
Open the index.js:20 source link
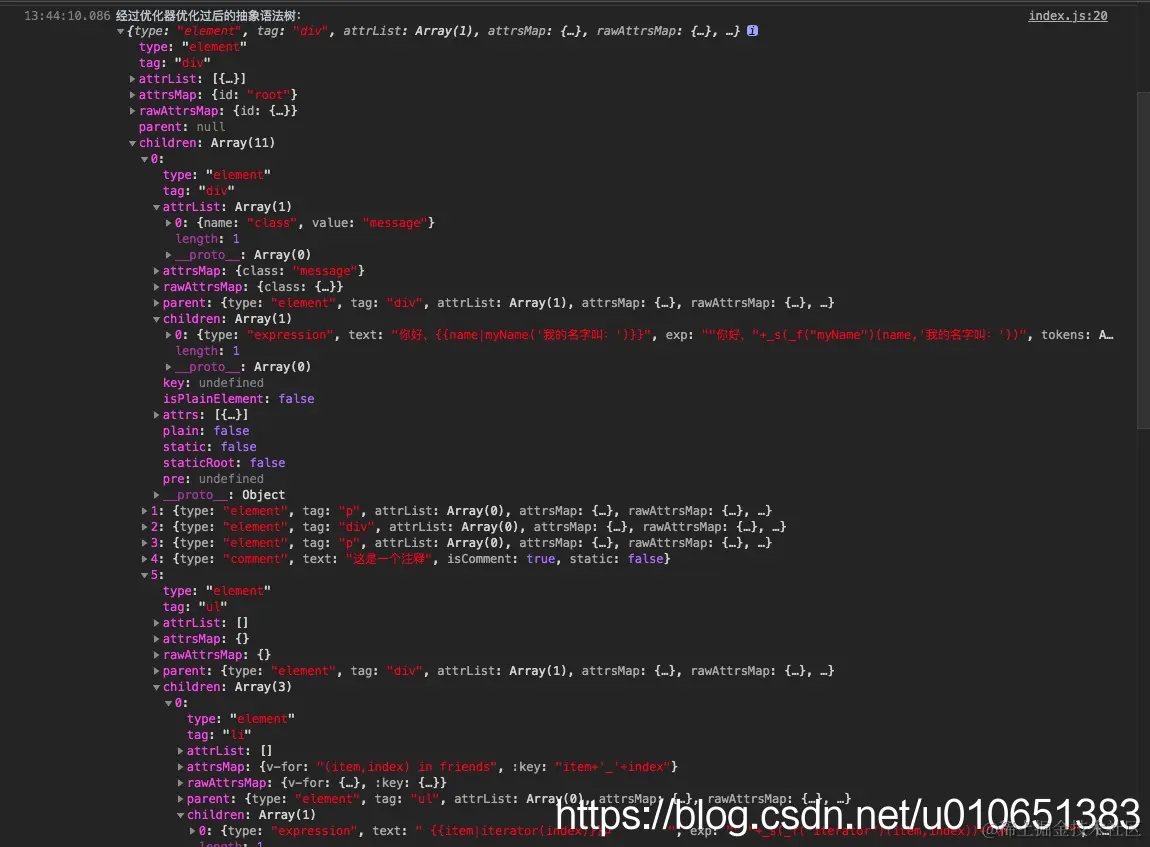point(1067,15)
